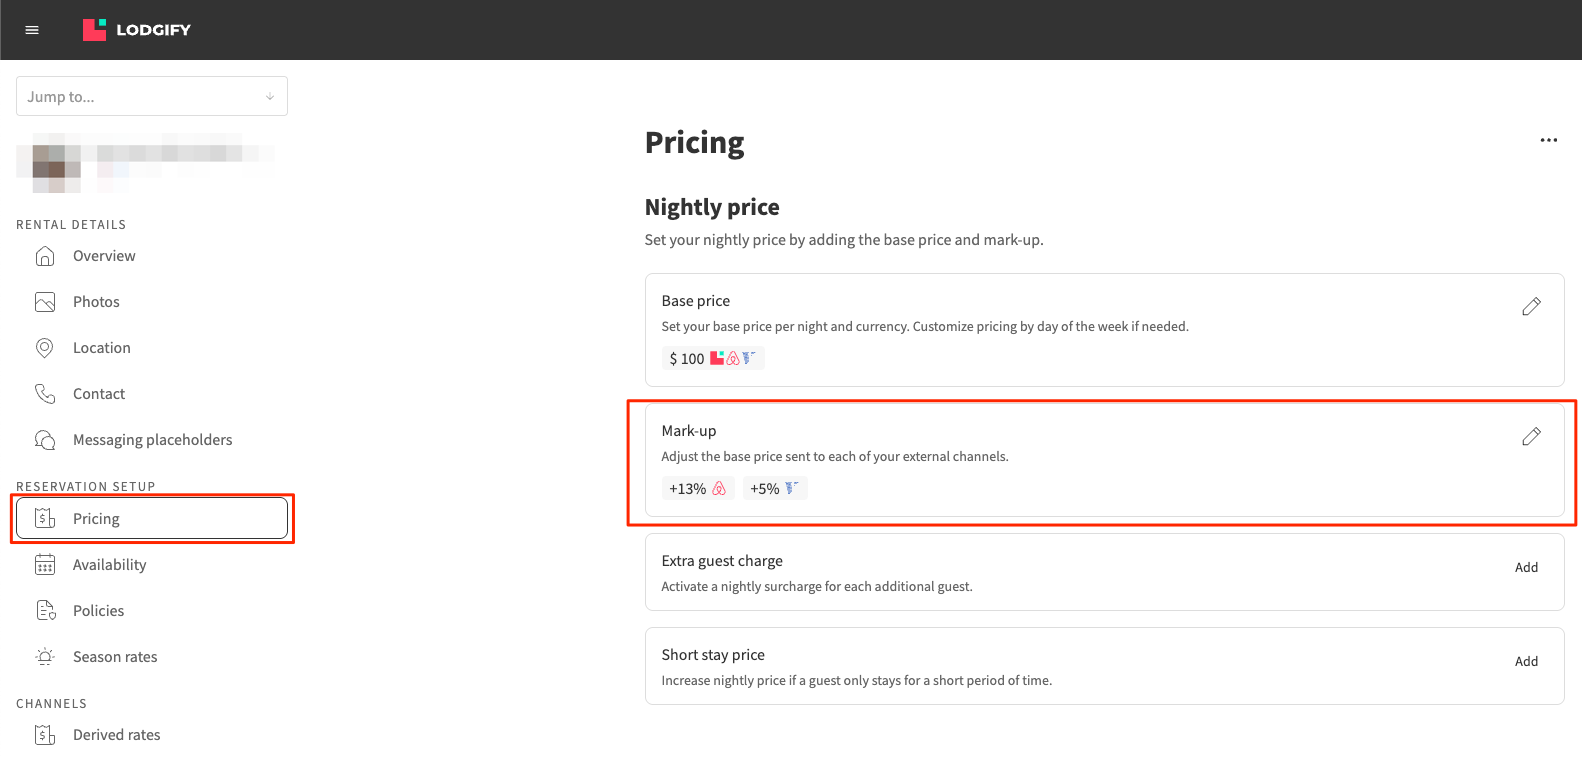Click the Overview house icon
Screen dimensions: 1582x758
(x=45, y=256)
